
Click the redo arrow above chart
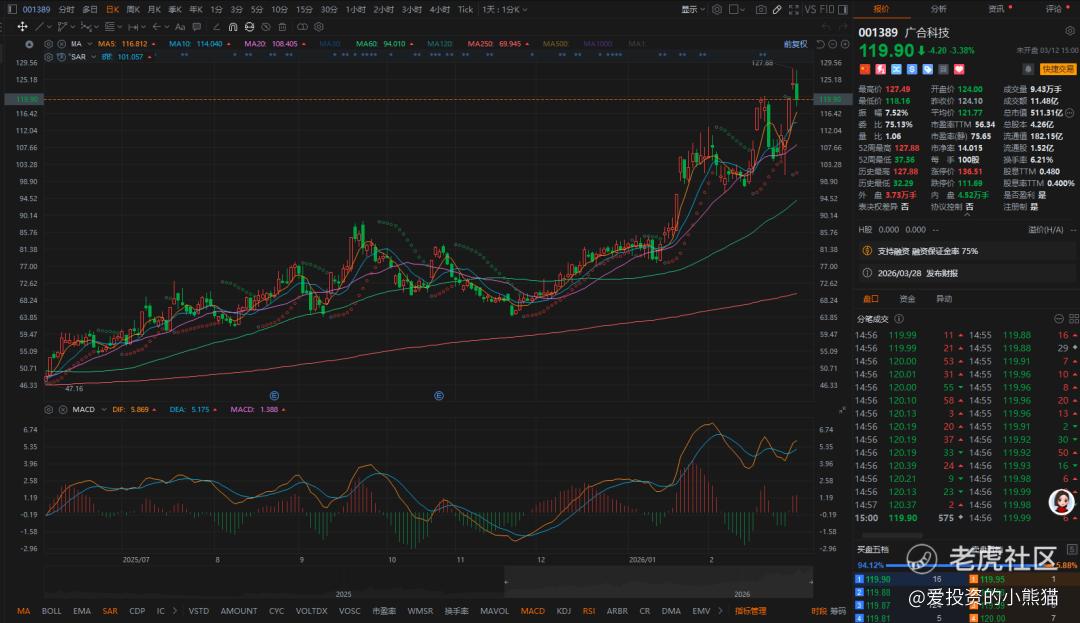[842, 27]
